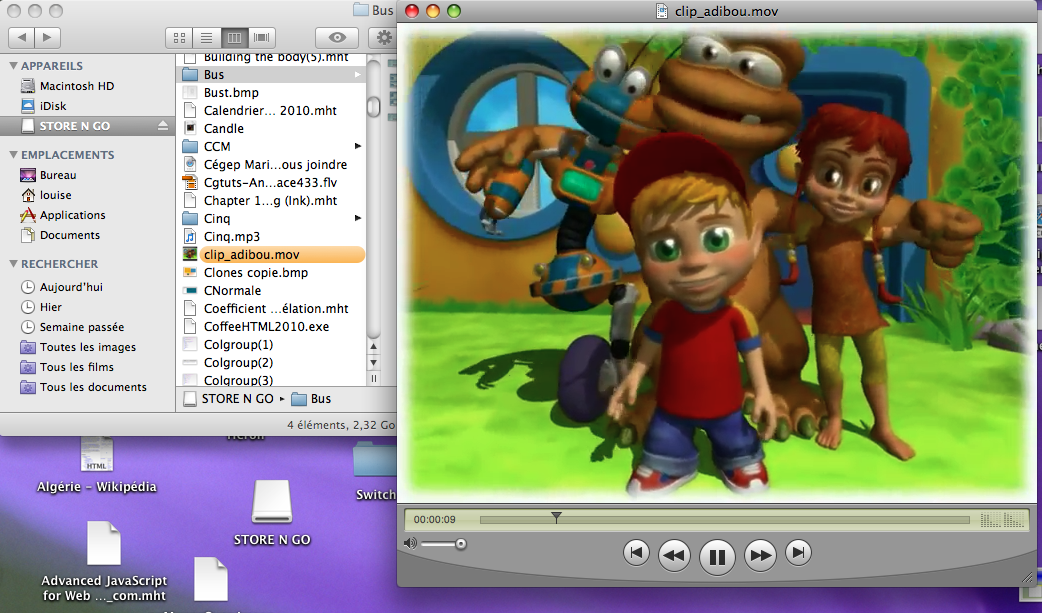Click STORE N GO in path bar

pos(229,398)
